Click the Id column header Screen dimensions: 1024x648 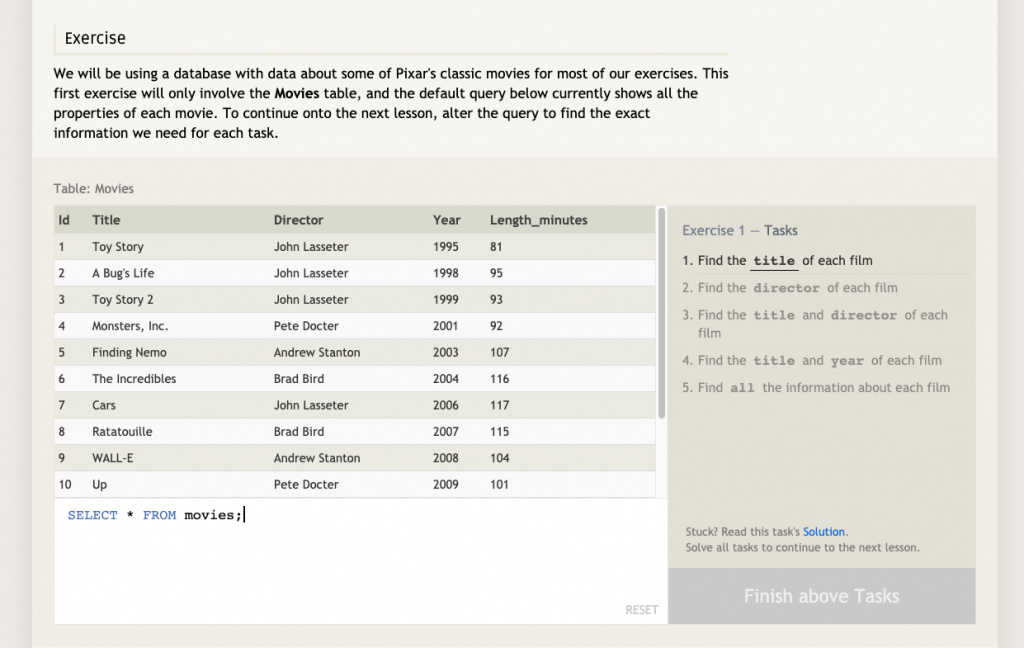tap(64, 220)
